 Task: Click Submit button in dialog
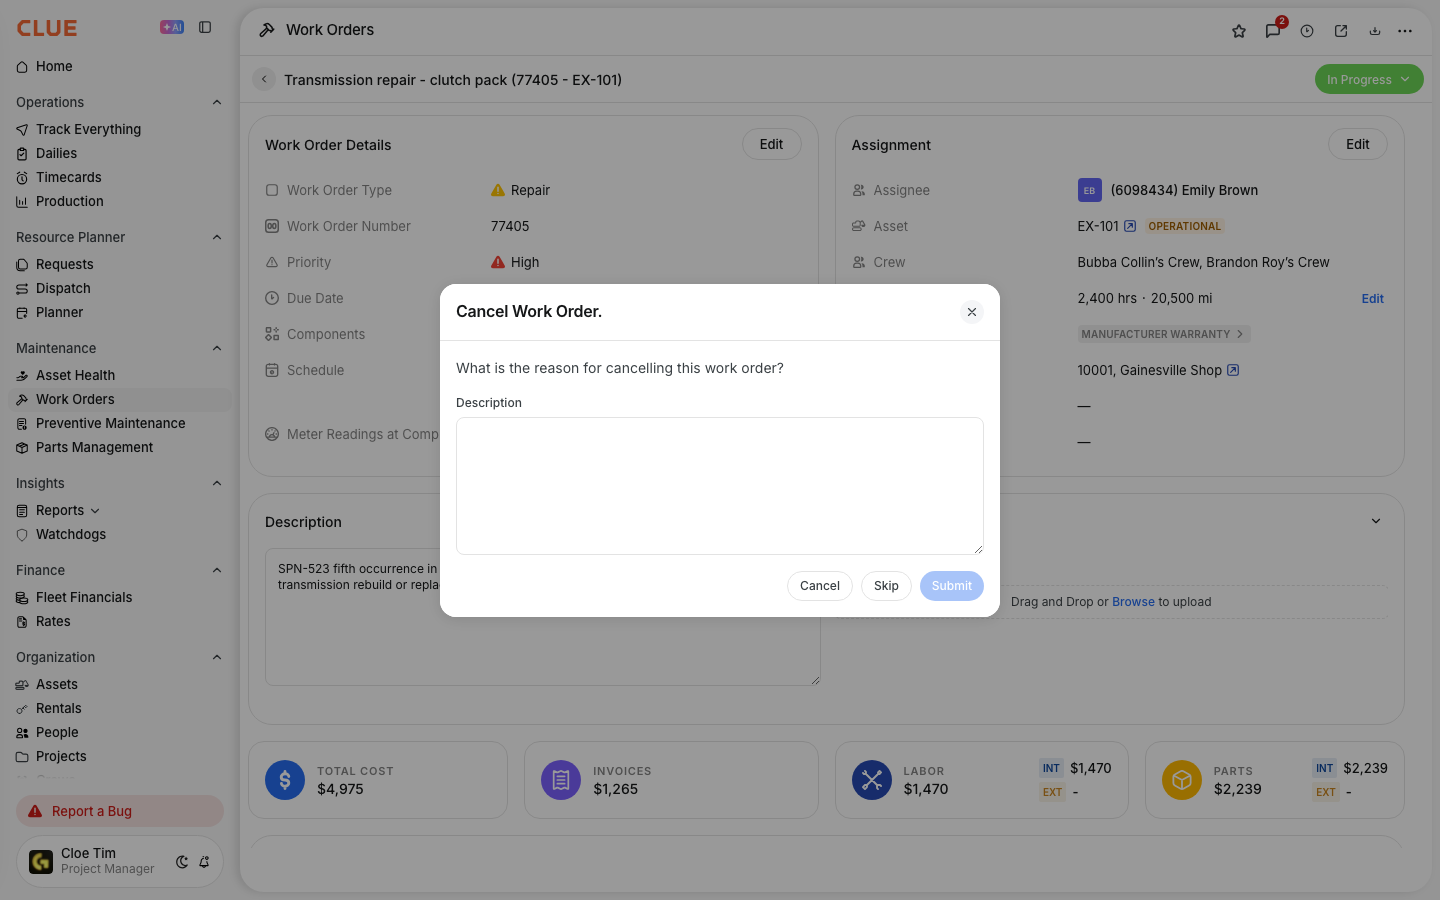[952, 586]
